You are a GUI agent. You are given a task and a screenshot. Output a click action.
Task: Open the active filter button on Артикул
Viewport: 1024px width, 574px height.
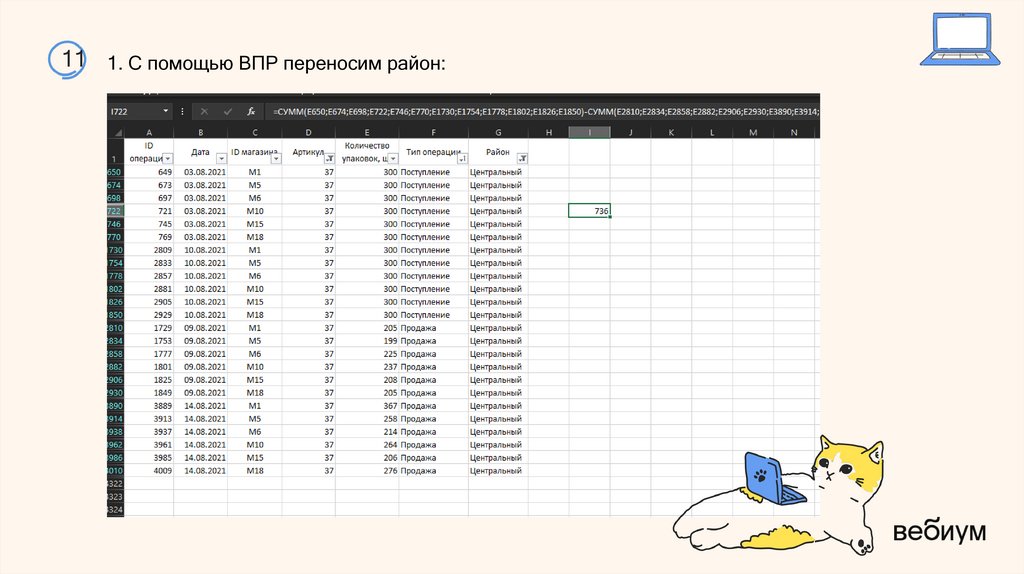click(329, 159)
